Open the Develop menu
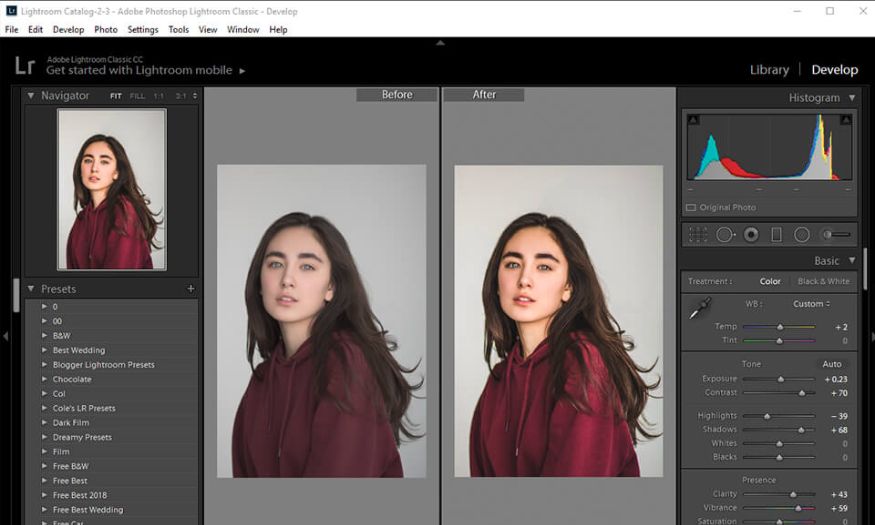This screenshot has height=525, width=875. tap(68, 30)
